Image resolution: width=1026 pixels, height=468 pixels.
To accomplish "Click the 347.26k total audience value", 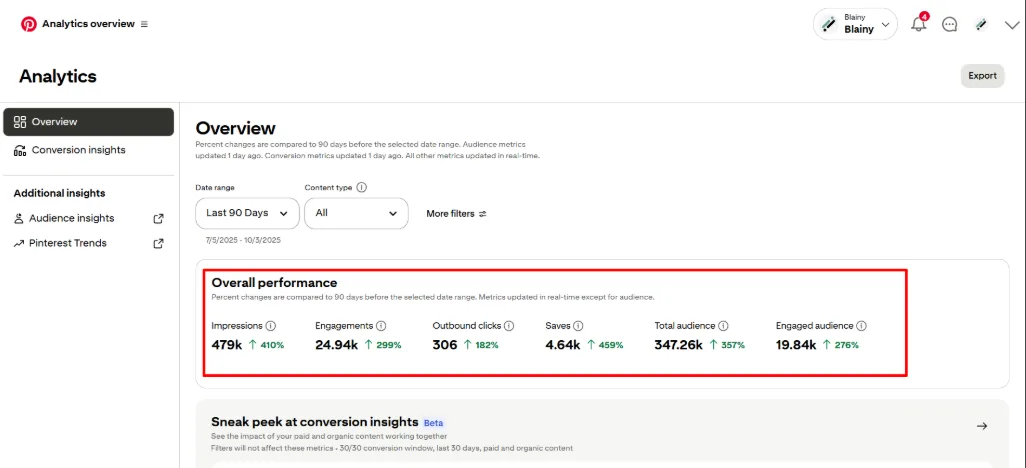I will tap(679, 345).
